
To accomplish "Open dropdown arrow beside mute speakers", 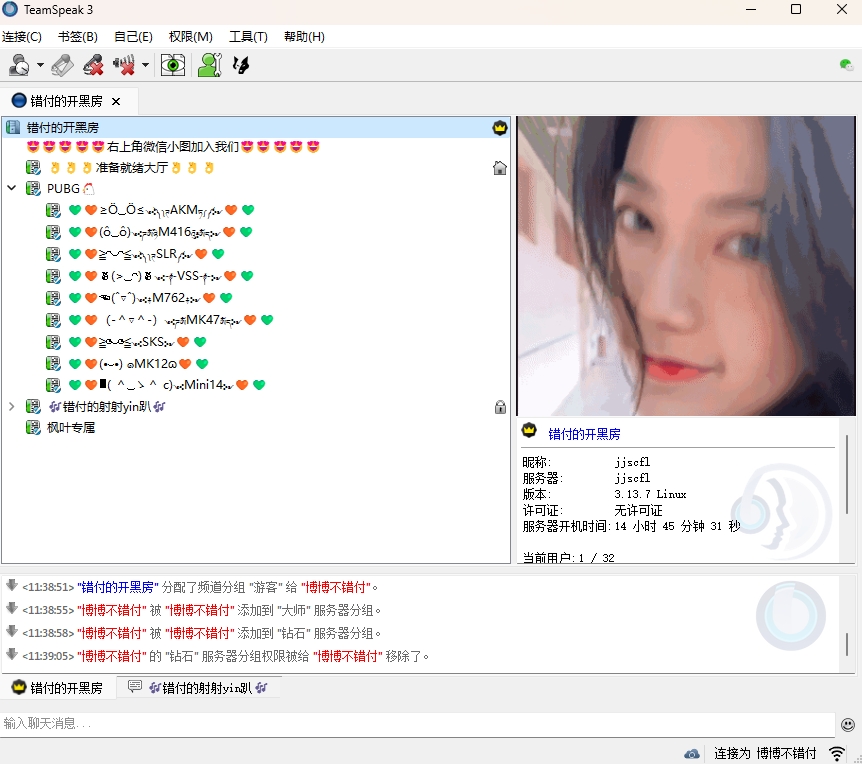I will [146, 67].
